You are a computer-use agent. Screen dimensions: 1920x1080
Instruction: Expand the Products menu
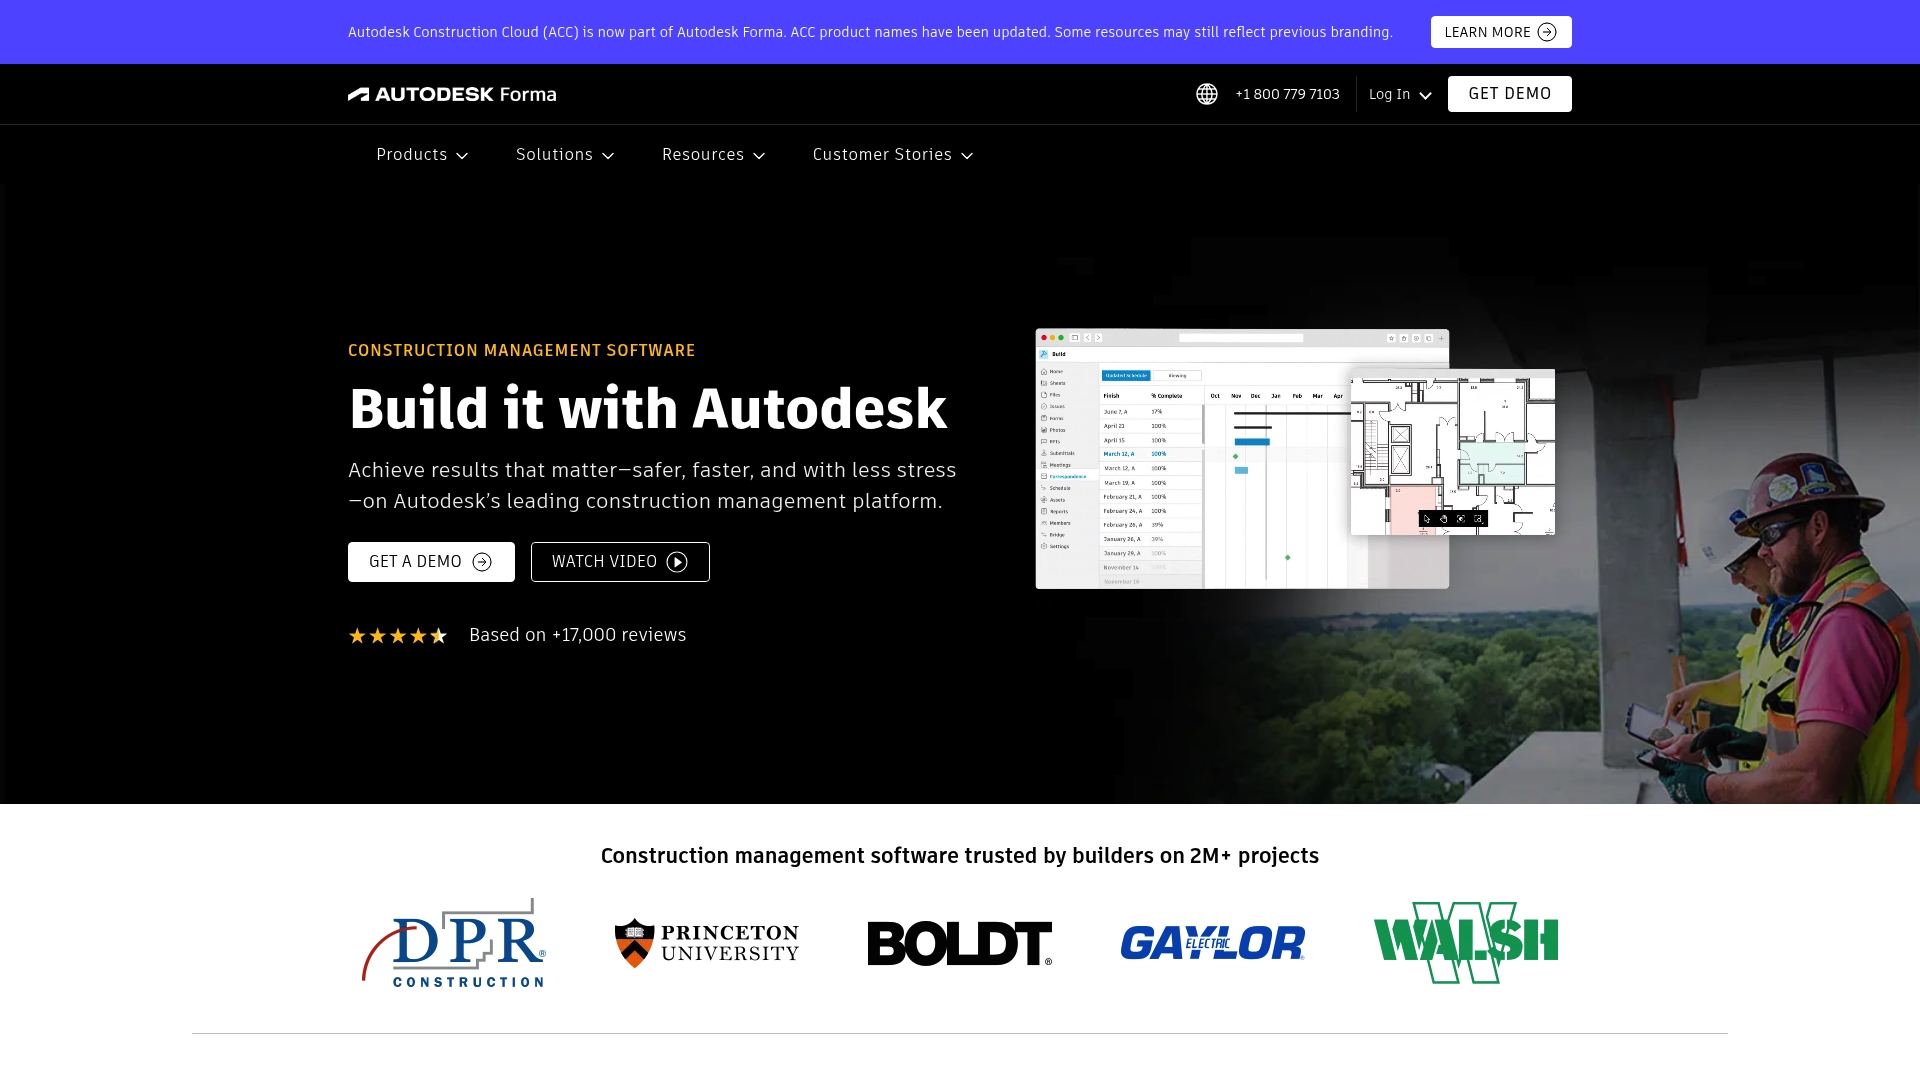[x=422, y=155]
